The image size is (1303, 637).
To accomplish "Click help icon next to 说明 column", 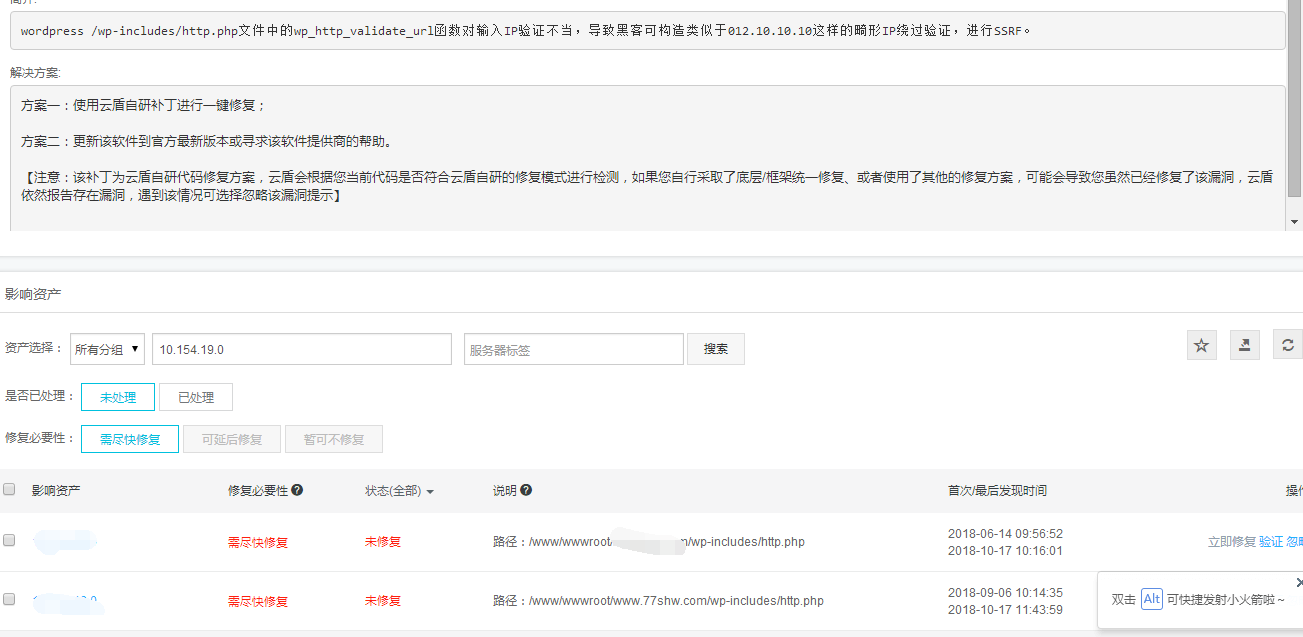I will click(526, 491).
